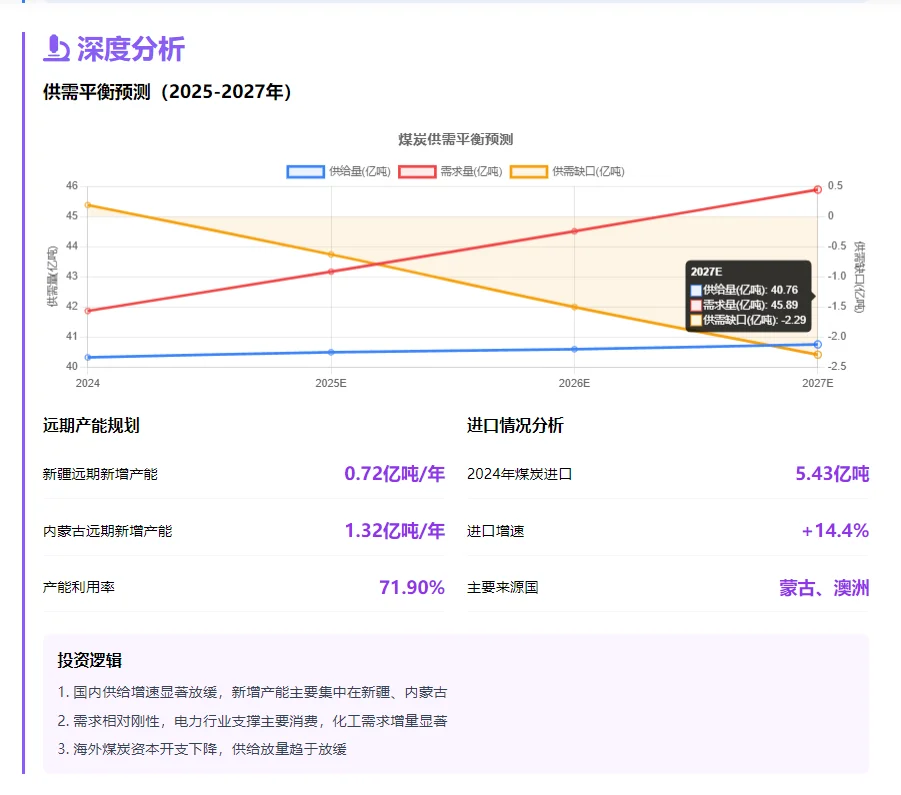The width and height of the screenshot is (901, 795).
Task: Select the orange 供需缺口 endpoint marker at 2027E
Action: [818, 357]
